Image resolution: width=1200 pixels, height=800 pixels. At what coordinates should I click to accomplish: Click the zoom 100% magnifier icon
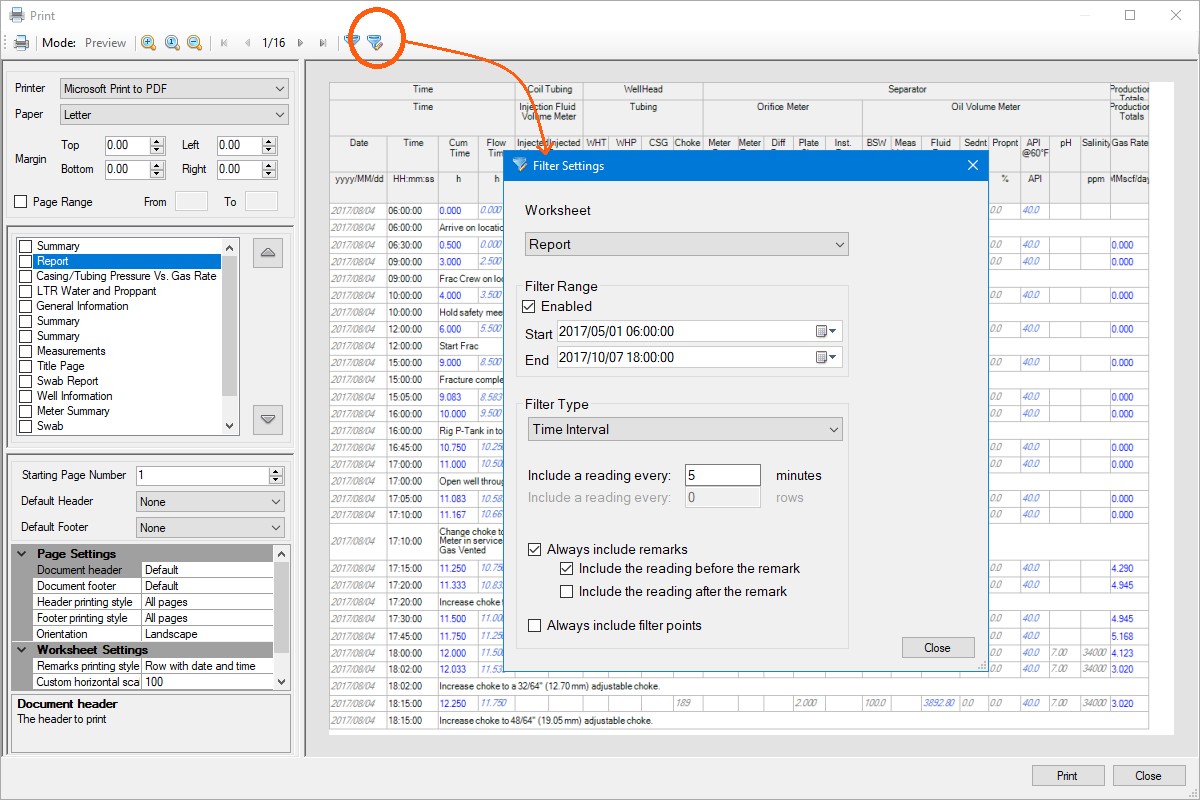[171, 43]
